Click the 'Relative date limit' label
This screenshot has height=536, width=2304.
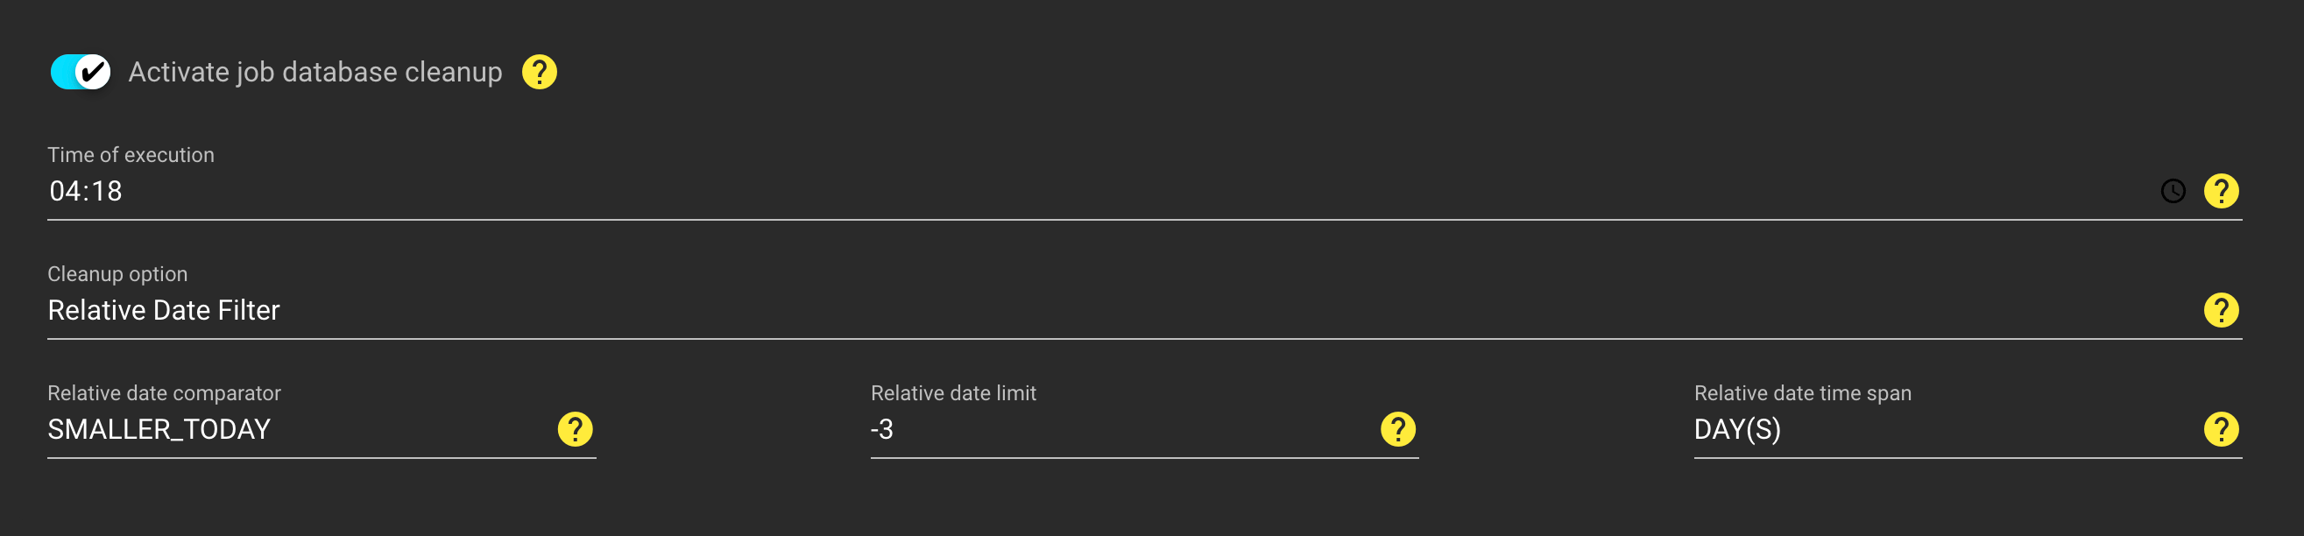(953, 393)
